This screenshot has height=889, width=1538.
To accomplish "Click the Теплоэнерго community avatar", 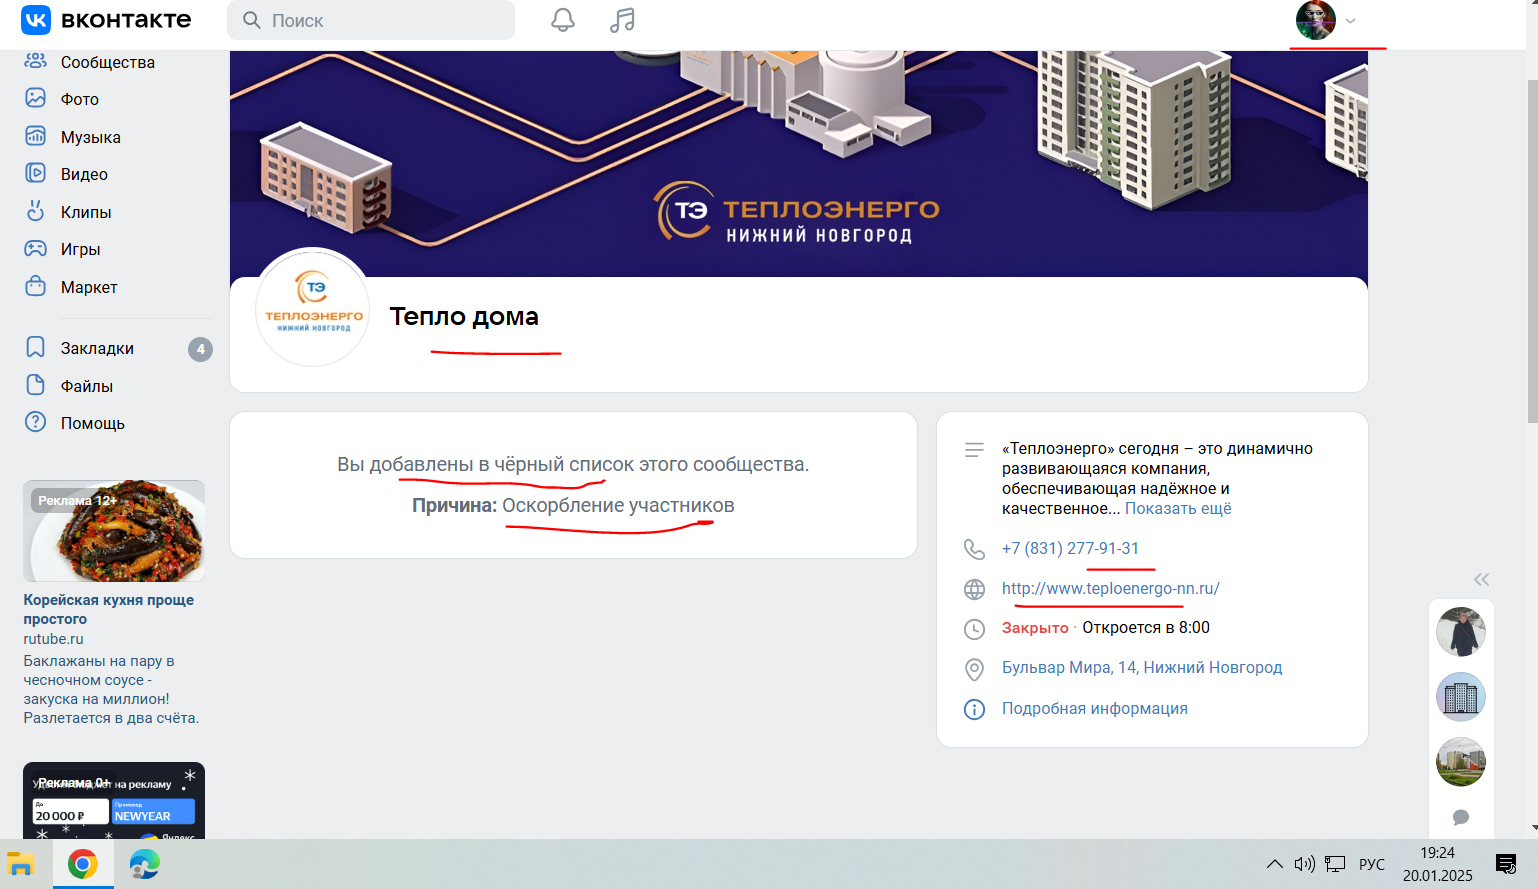I will (313, 308).
